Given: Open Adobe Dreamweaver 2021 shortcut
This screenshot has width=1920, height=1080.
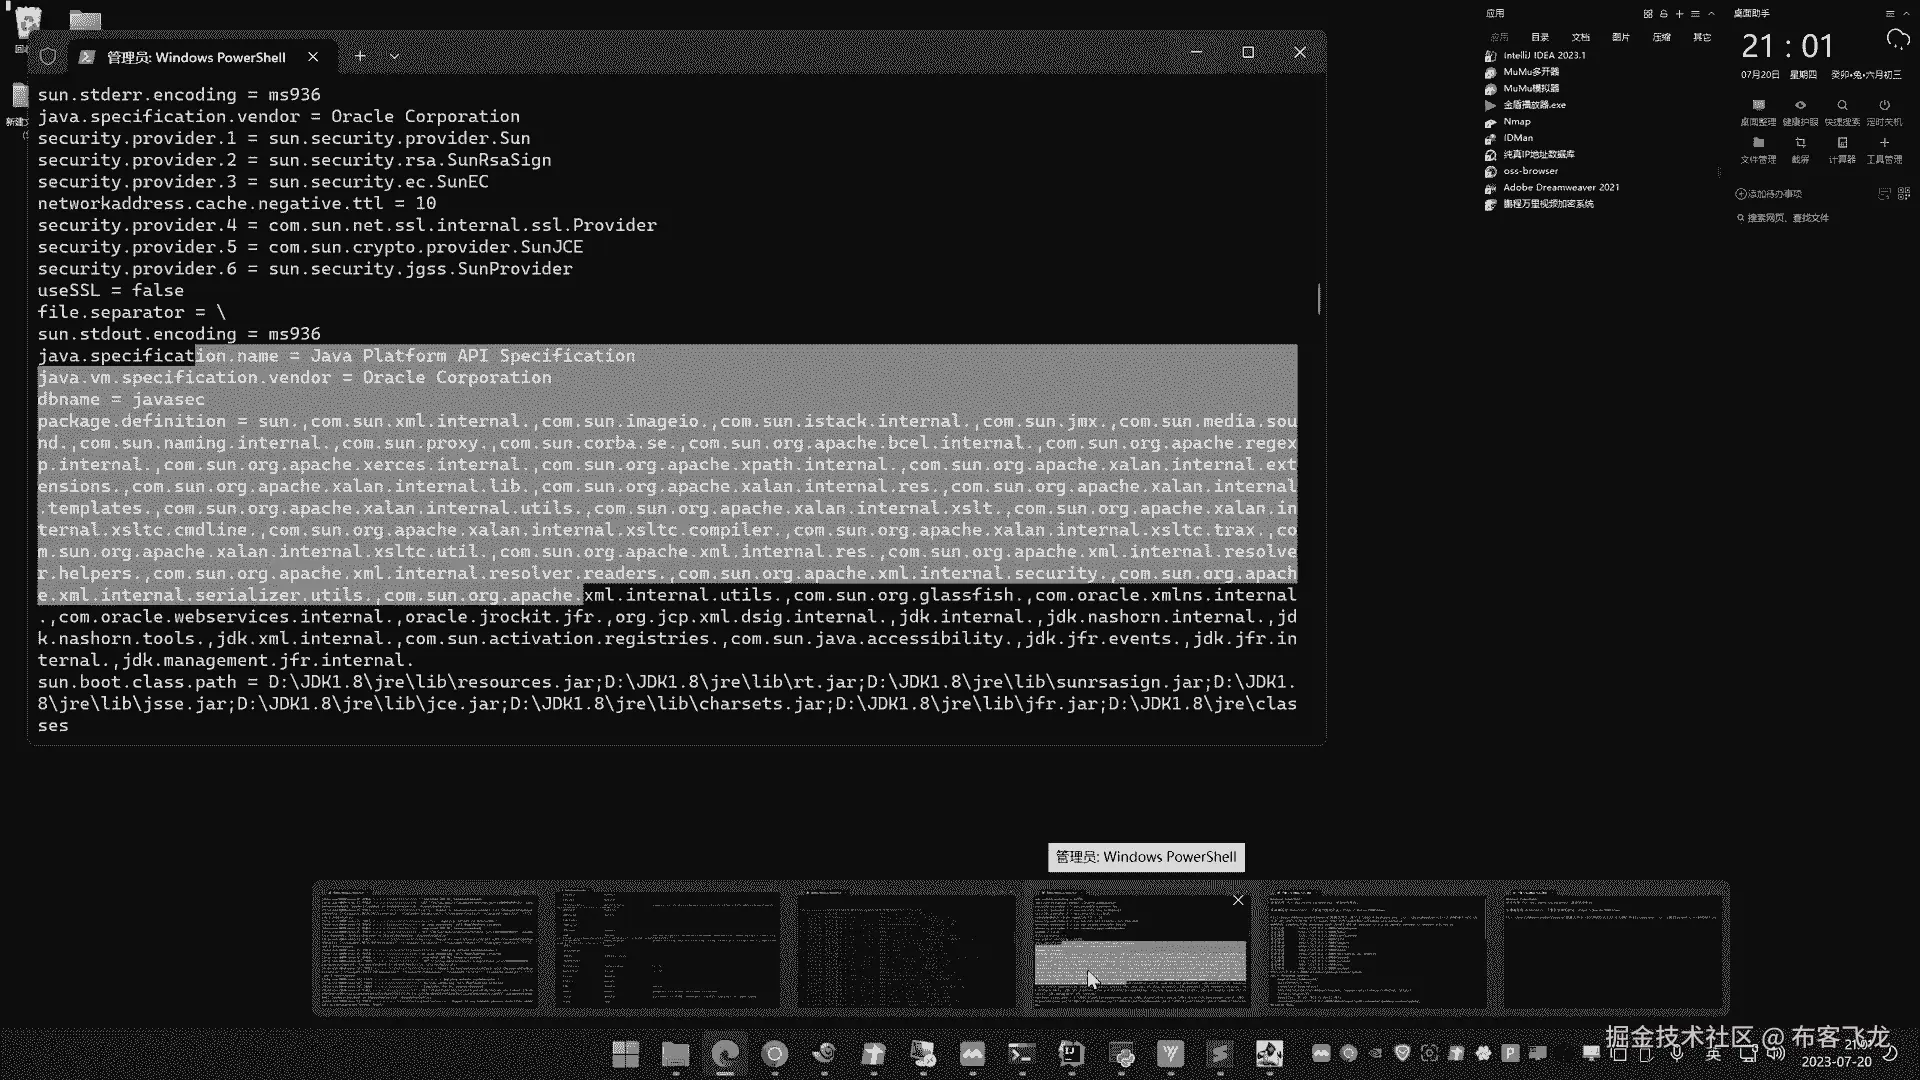Looking at the screenshot, I should [x=1560, y=188].
